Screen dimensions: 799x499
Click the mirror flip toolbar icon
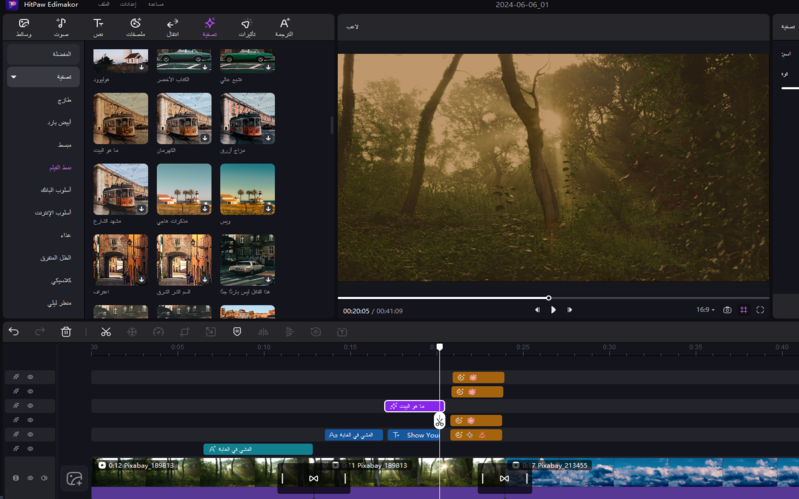coord(263,332)
